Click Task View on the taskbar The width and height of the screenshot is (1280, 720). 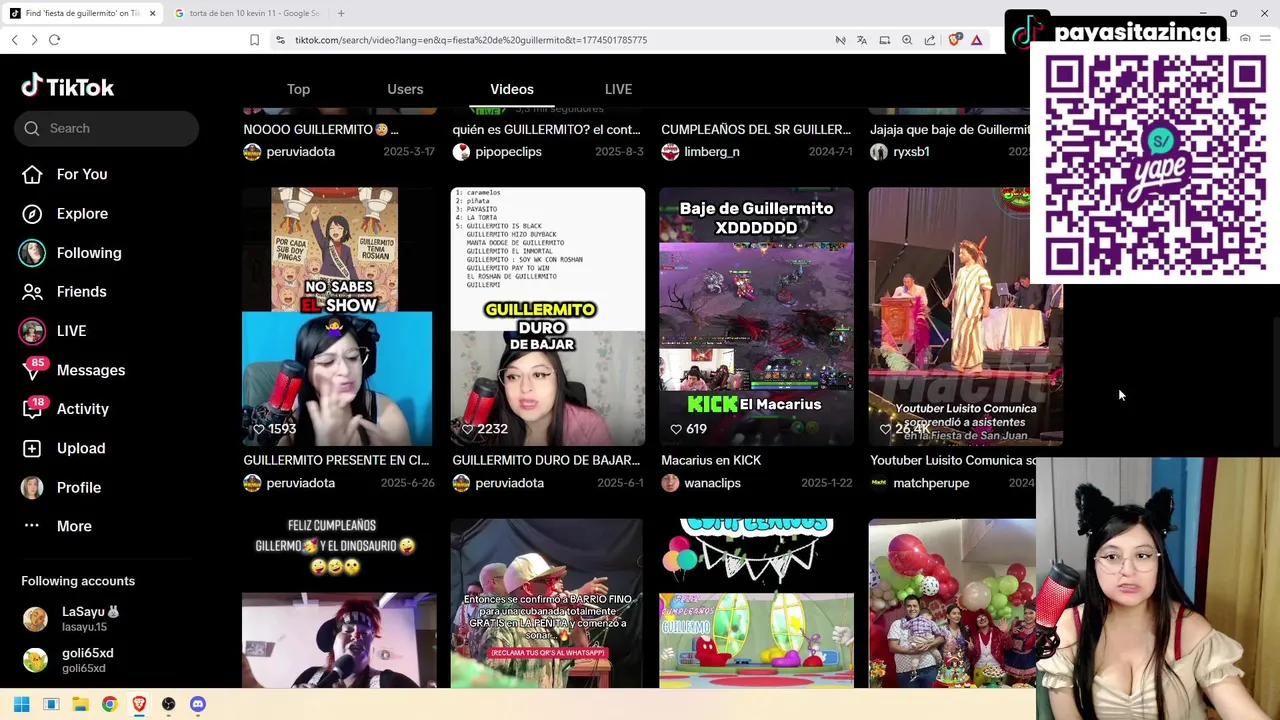pos(51,704)
